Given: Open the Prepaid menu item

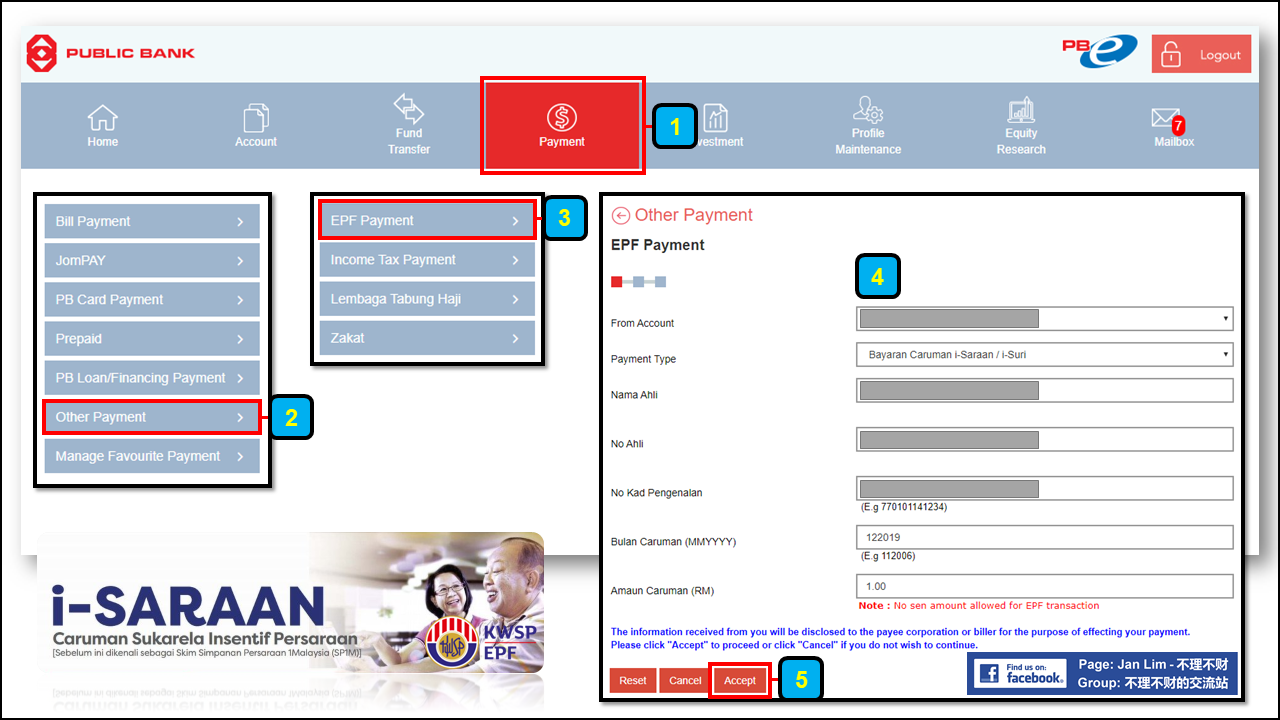Looking at the screenshot, I should tap(151, 339).
